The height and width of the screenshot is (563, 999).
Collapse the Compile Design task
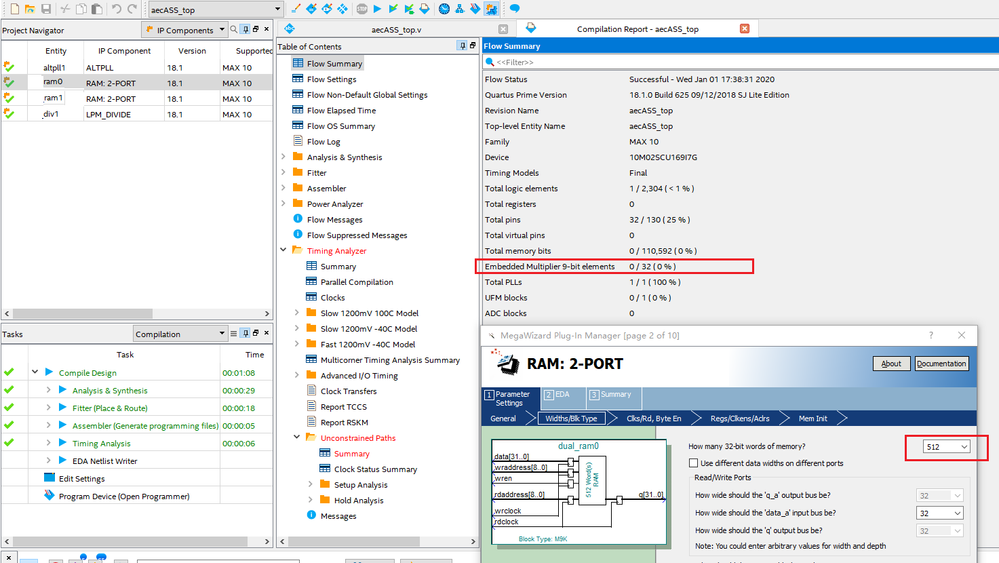click(x=35, y=372)
